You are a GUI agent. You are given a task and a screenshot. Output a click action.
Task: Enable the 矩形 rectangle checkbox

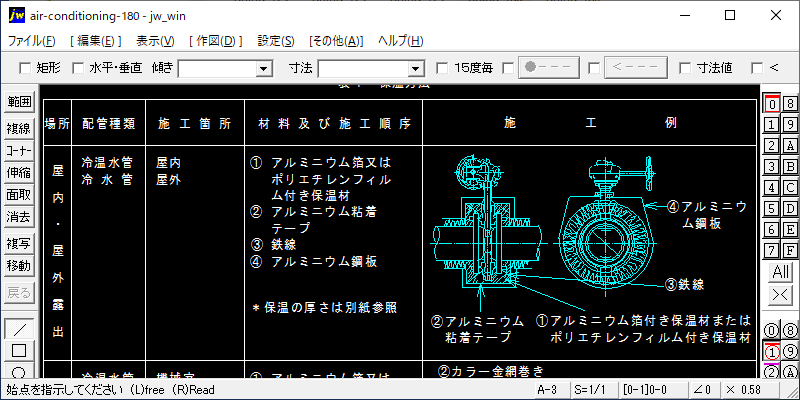pos(24,68)
